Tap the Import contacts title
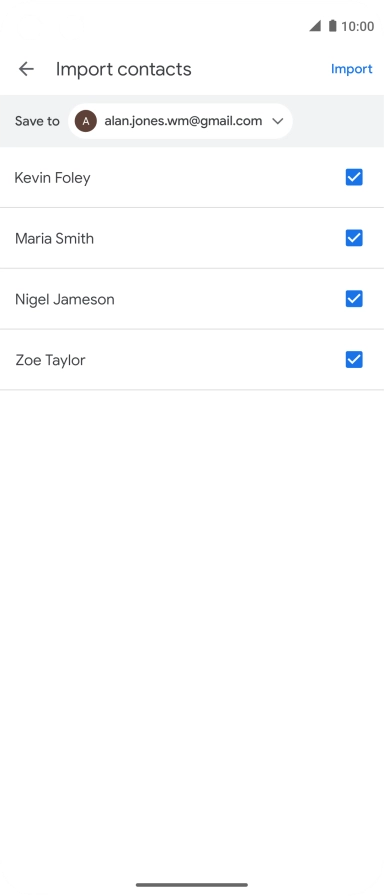This screenshot has width=384, height=896. click(x=123, y=69)
